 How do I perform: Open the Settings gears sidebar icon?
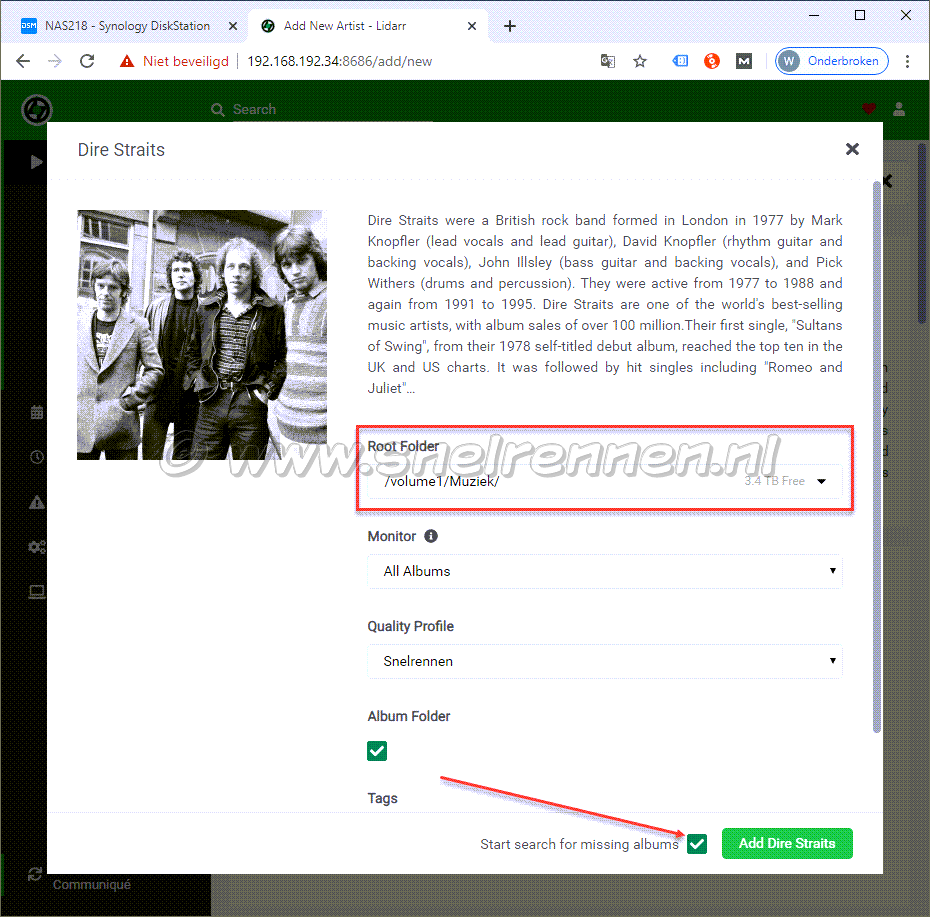coord(37,547)
